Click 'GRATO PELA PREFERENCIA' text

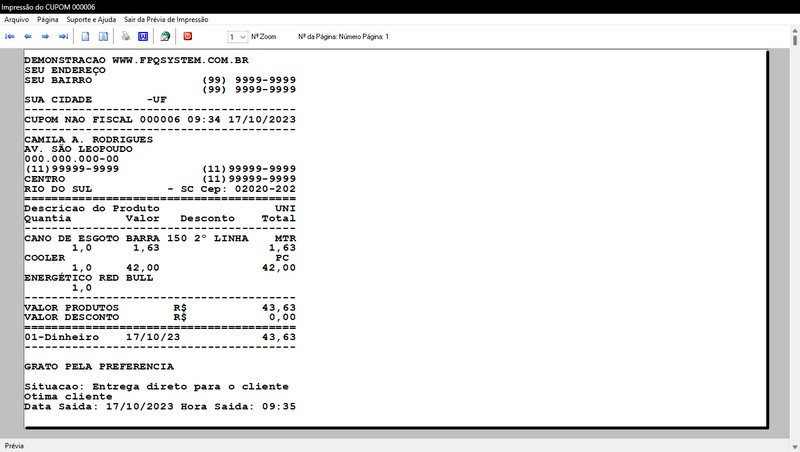98,367
